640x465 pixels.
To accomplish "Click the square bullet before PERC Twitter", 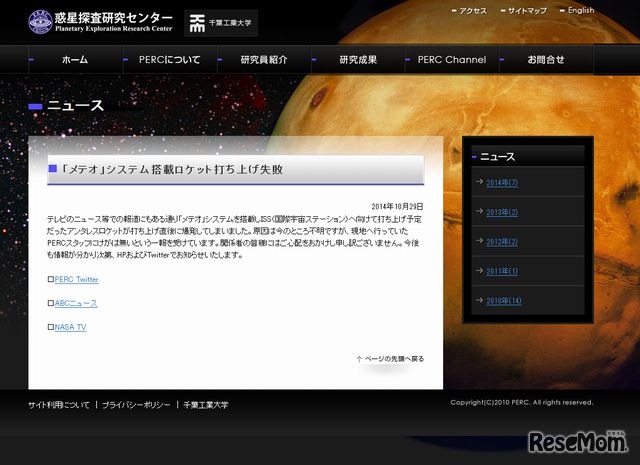I will (51, 279).
